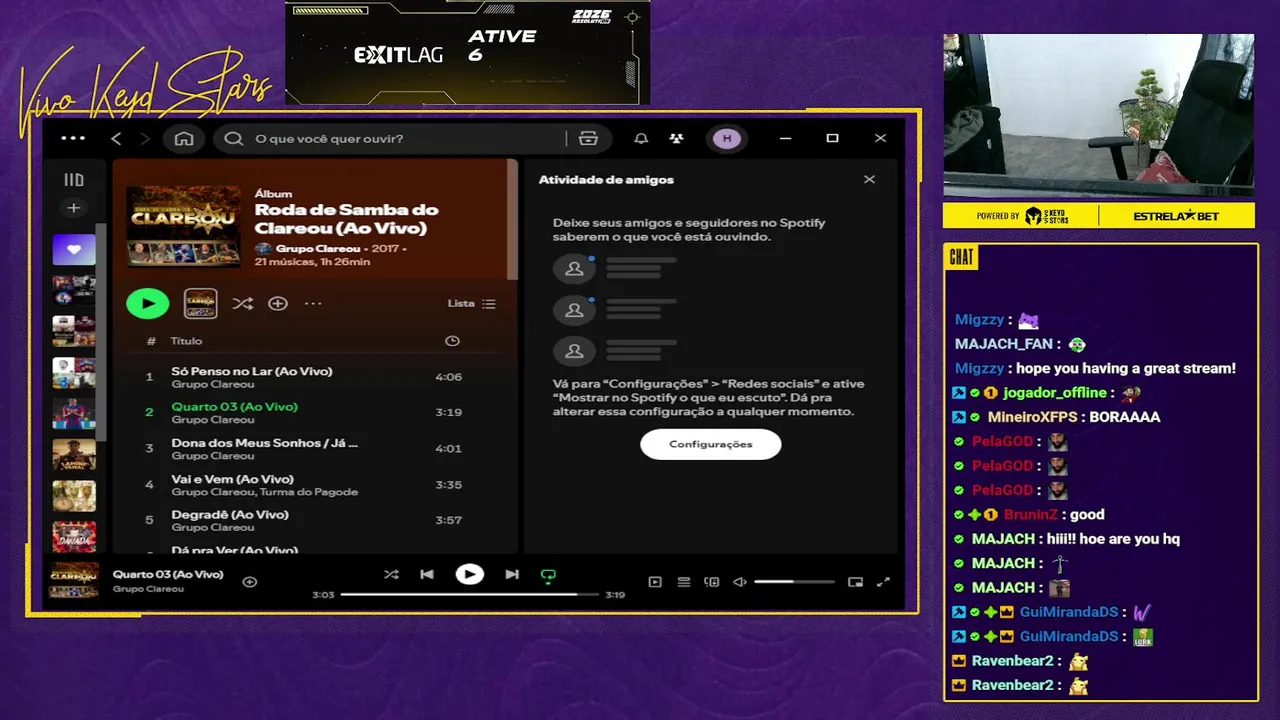The height and width of the screenshot is (720, 1280).
Task: Click 'jogador_offline' username in chat
Action: click(x=1055, y=393)
